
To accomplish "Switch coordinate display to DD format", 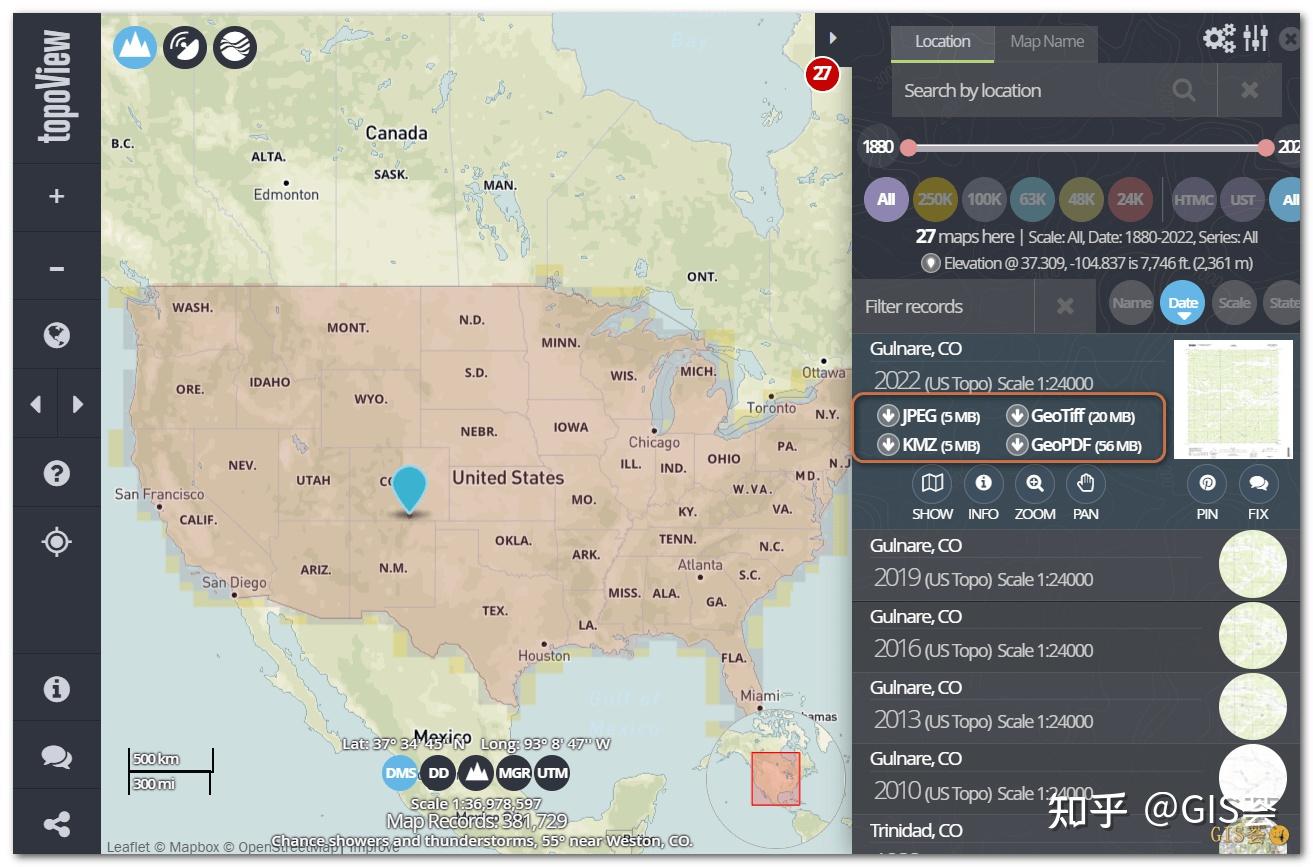I will 438,772.
